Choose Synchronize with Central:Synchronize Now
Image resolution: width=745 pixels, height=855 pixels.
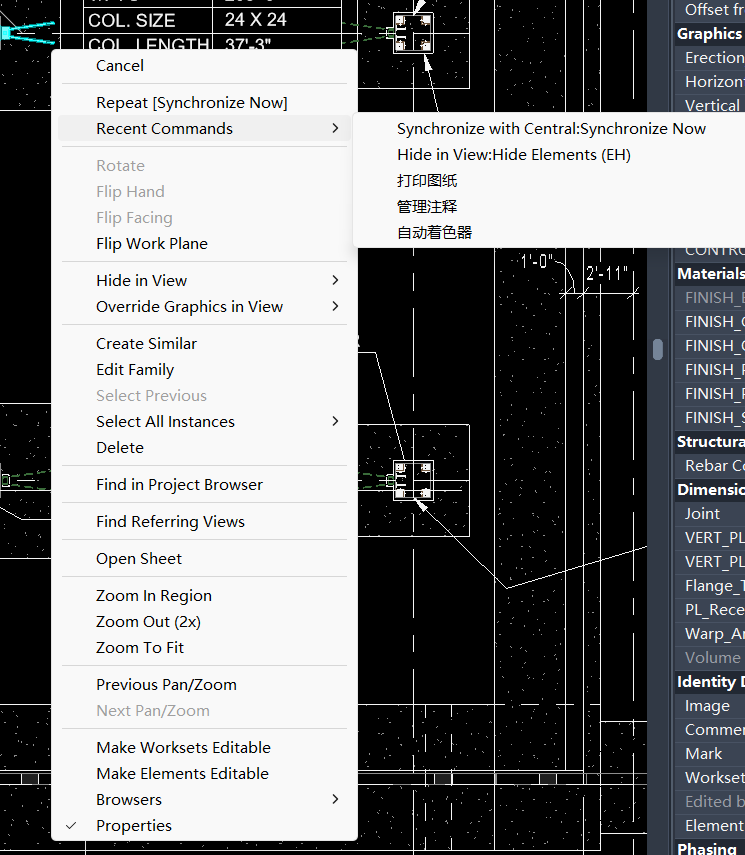click(551, 129)
